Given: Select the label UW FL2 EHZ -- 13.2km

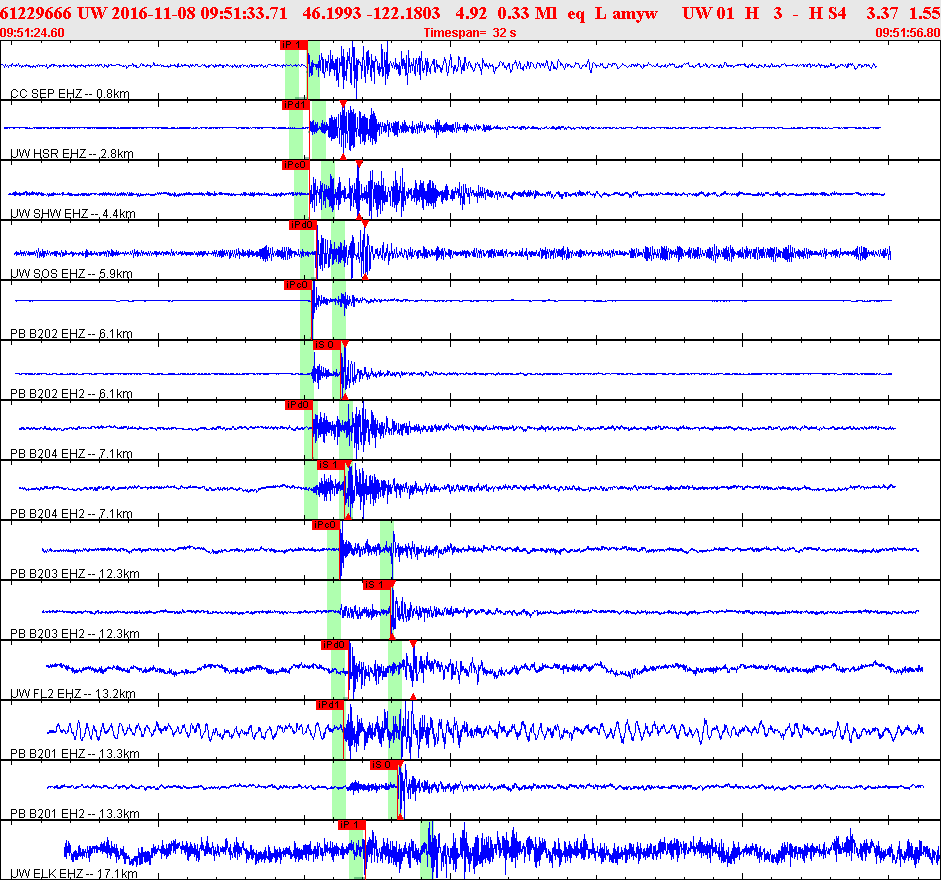Looking at the screenshot, I should (x=73, y=694).
